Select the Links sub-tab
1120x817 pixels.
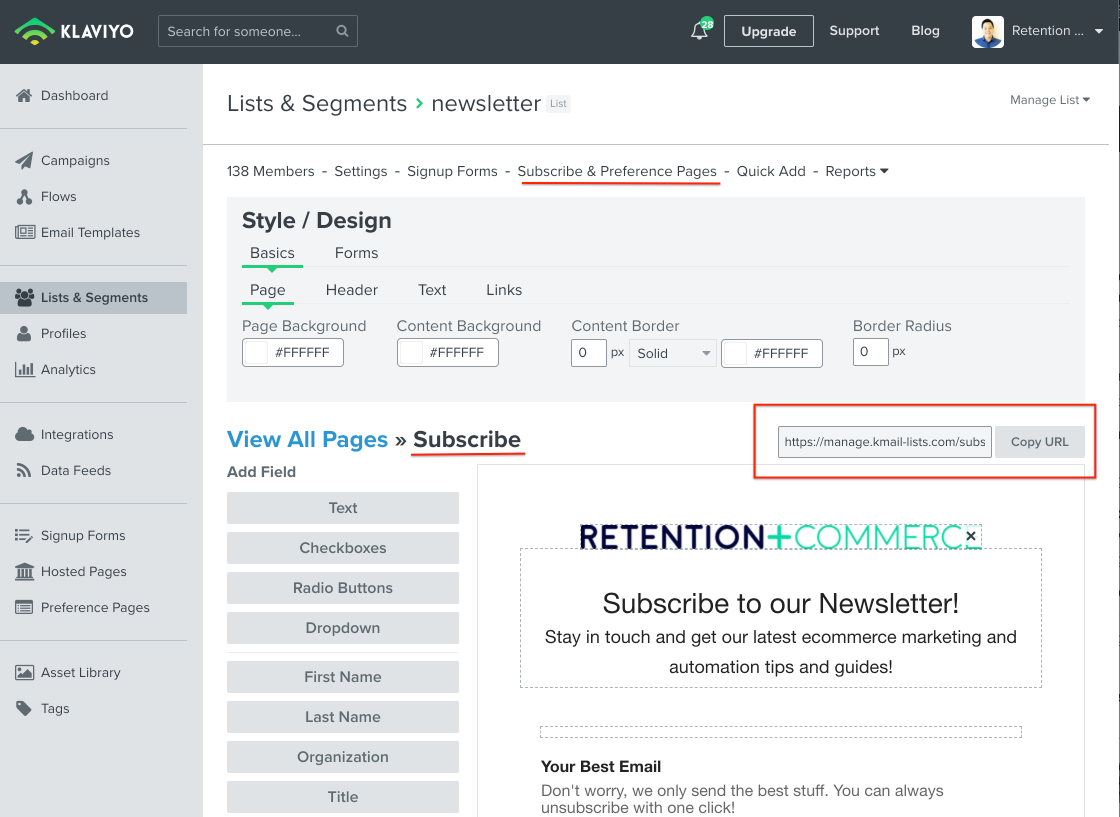(x=504, y=290)
